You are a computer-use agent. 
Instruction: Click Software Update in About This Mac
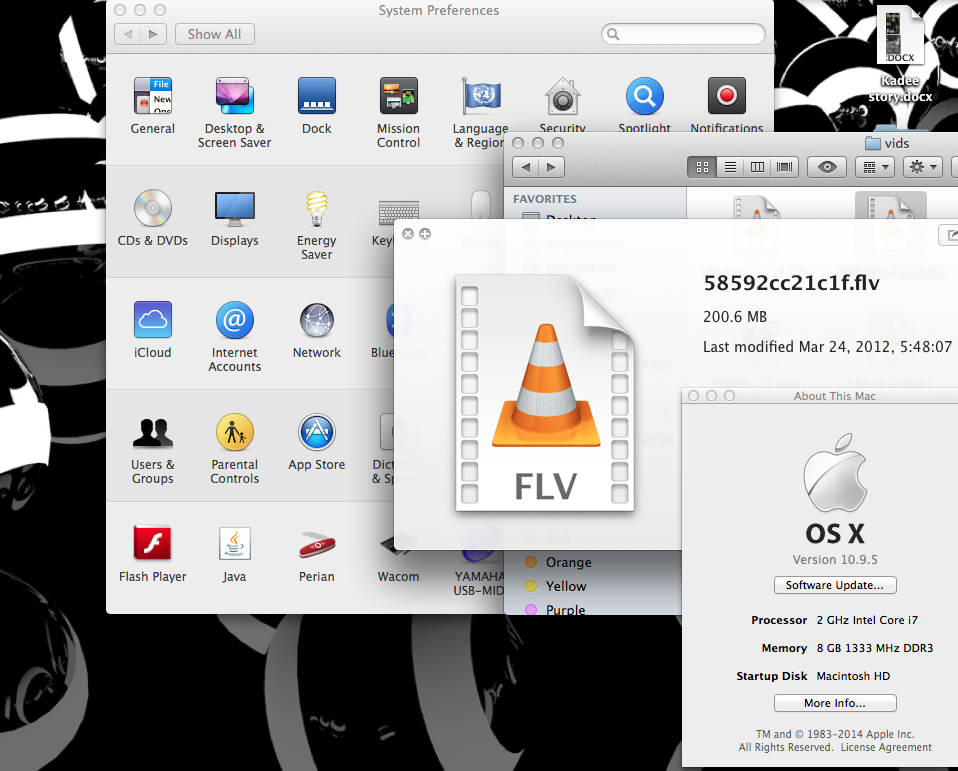pos(835,585)
